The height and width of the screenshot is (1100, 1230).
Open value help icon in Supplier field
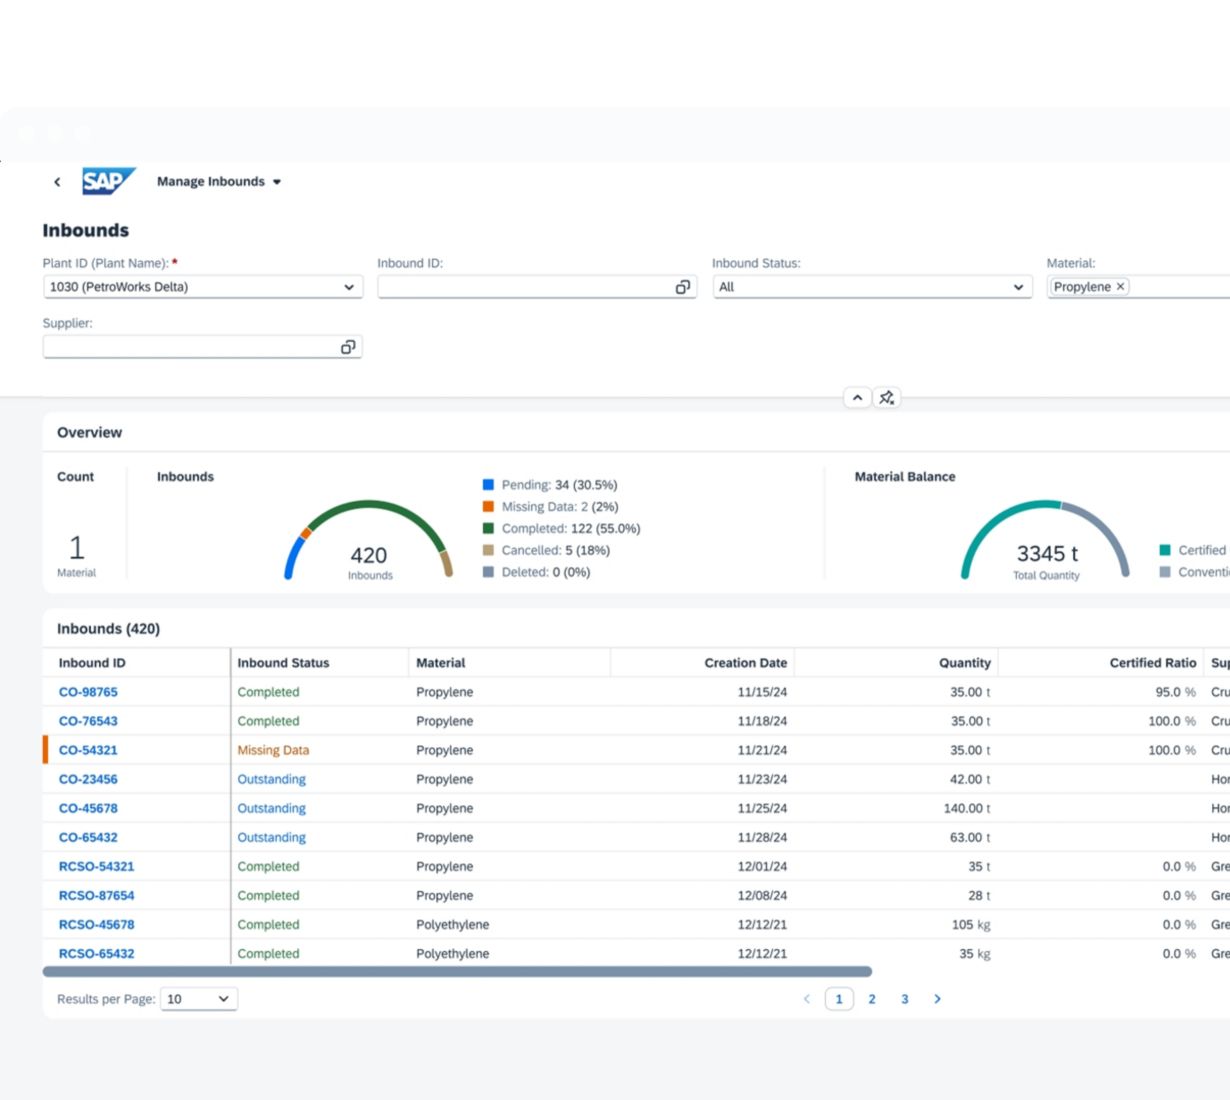[x=348, y=347]
